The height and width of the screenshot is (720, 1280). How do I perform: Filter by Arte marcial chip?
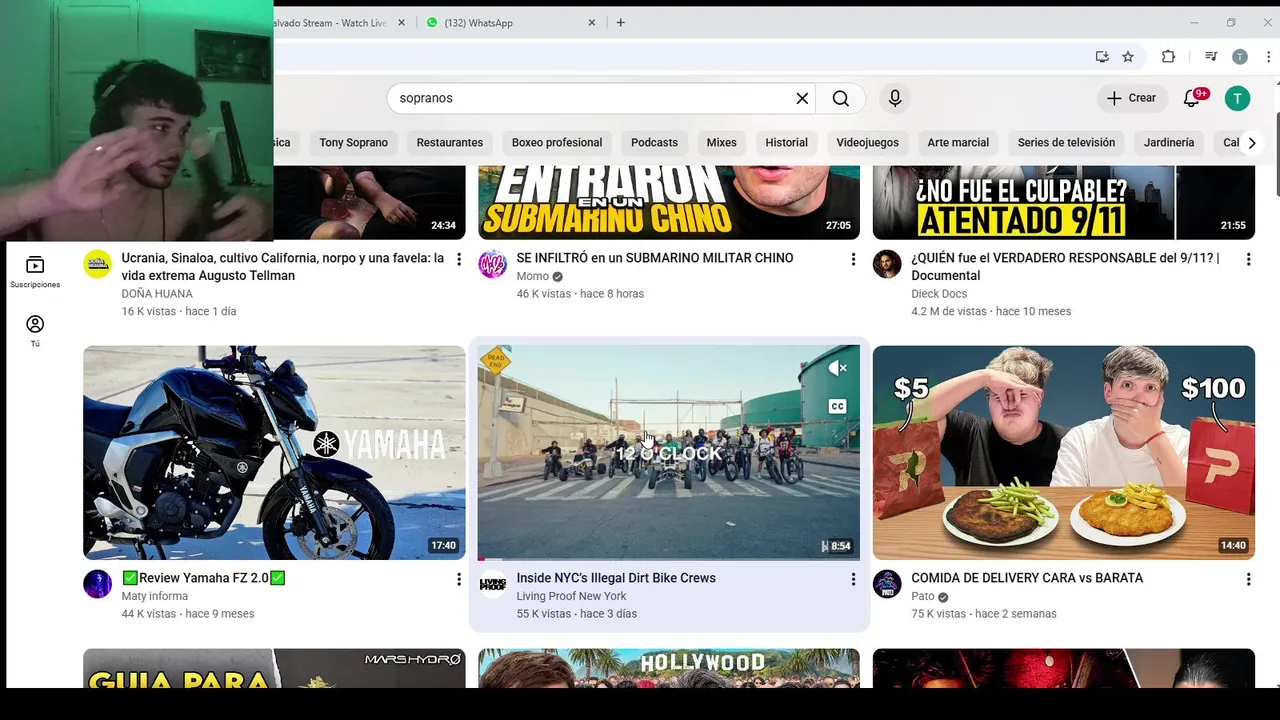958,142
